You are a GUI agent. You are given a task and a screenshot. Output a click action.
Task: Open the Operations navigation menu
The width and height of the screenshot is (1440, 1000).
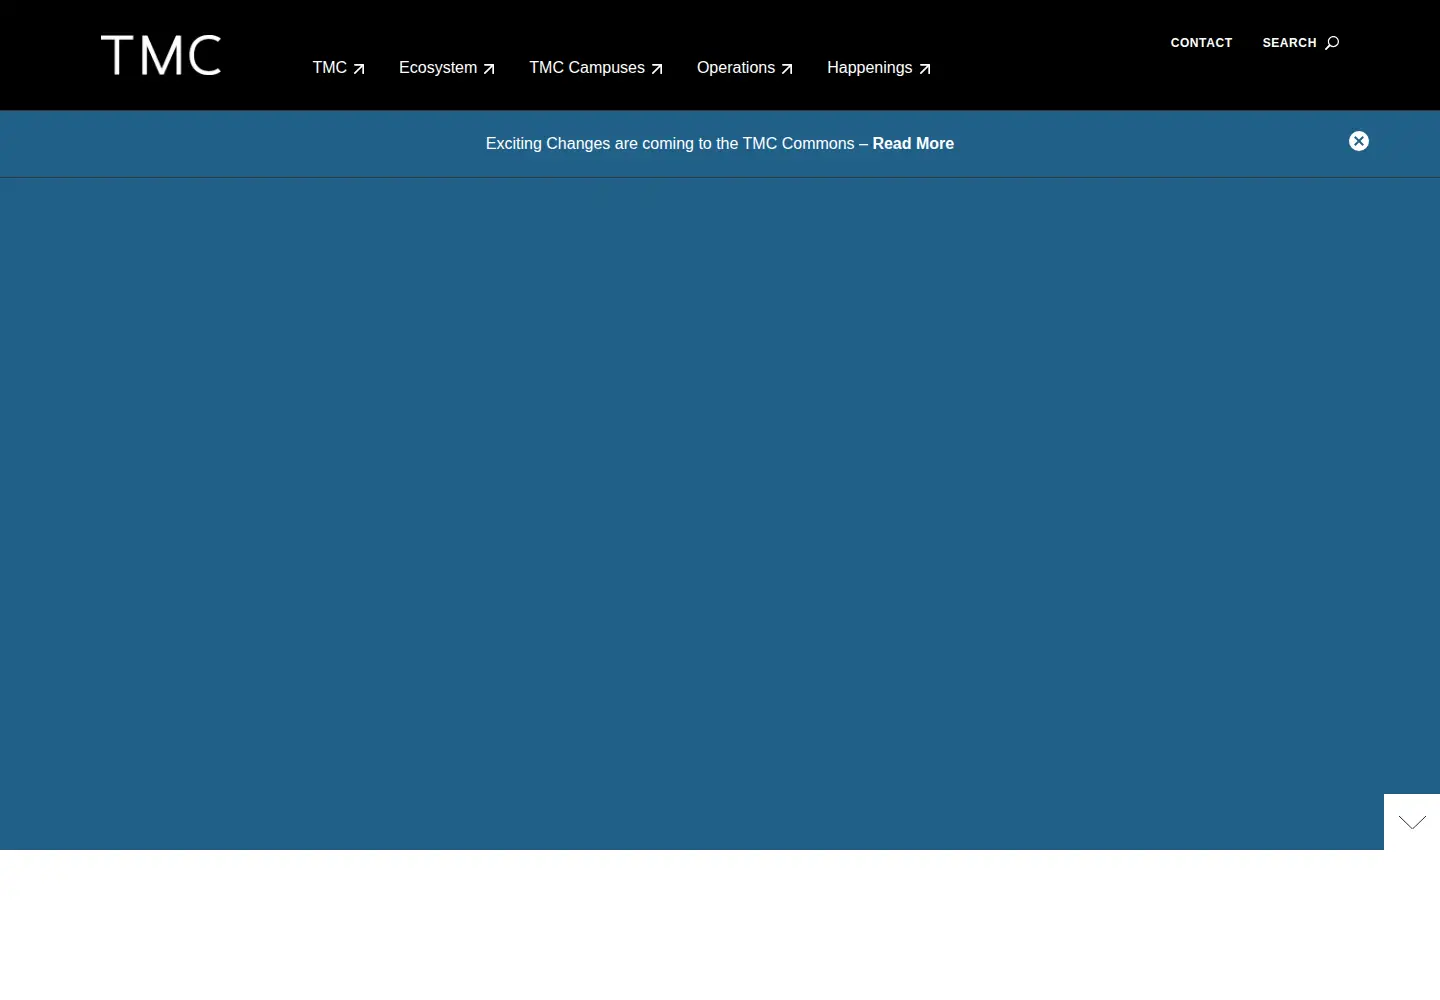(745, 68)
